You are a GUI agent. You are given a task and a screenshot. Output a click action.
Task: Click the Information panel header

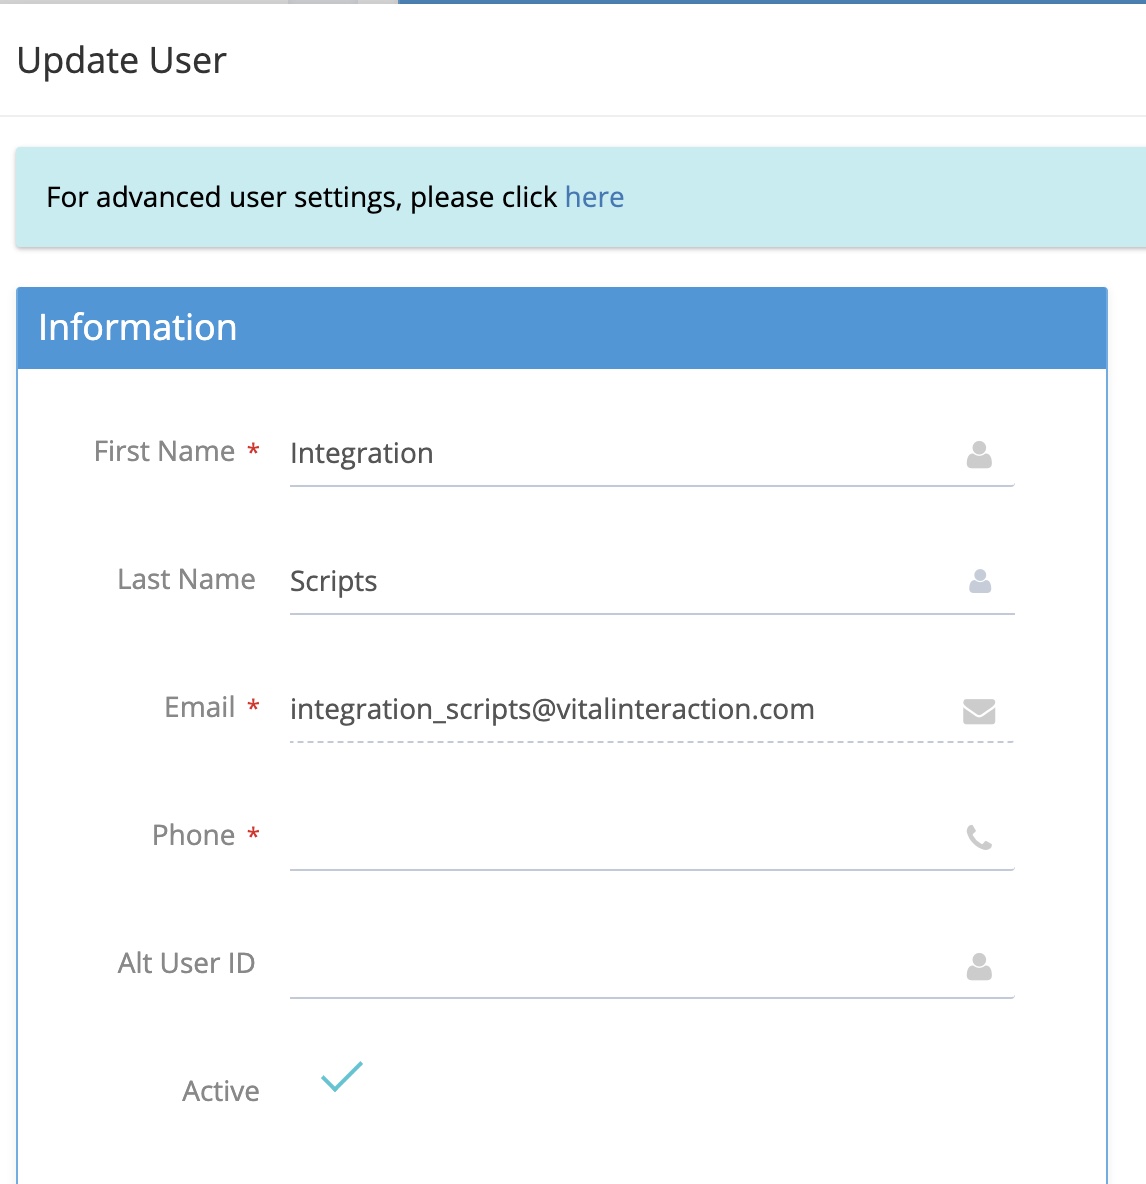561,328
